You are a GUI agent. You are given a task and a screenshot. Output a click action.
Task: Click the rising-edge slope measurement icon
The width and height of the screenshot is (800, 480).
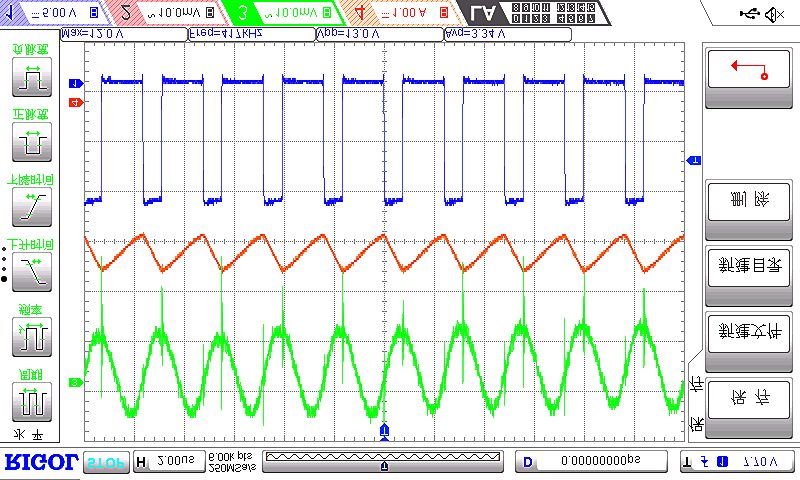[x=32, y=206]
